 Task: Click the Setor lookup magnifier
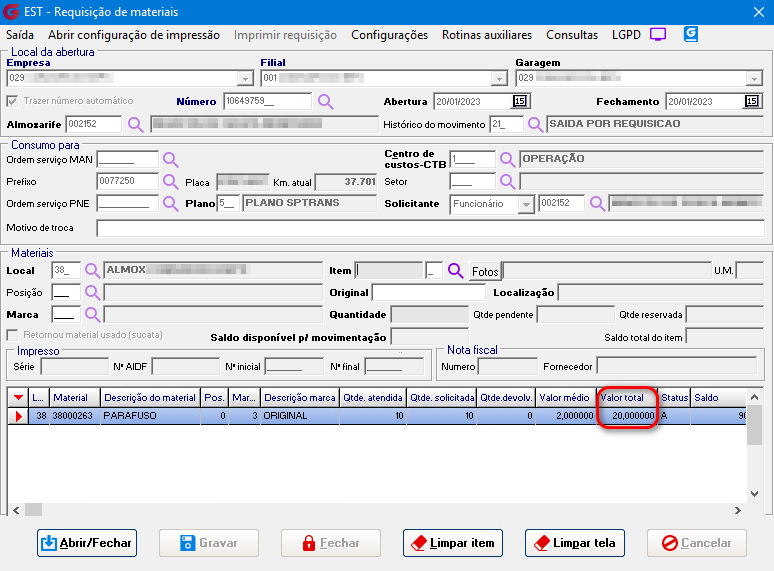pos(507,181)
